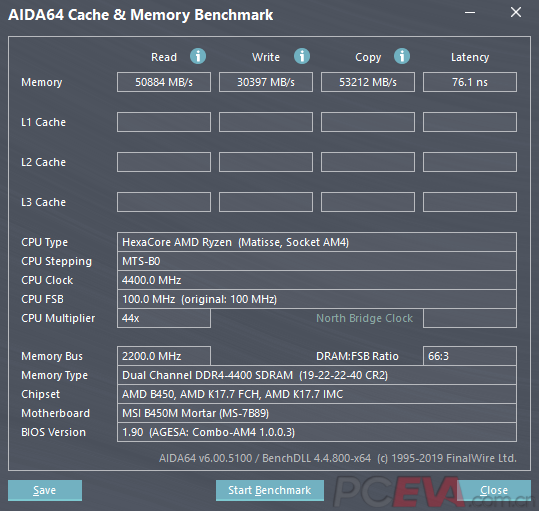Select the Memory Copy result field

[368, 82]
